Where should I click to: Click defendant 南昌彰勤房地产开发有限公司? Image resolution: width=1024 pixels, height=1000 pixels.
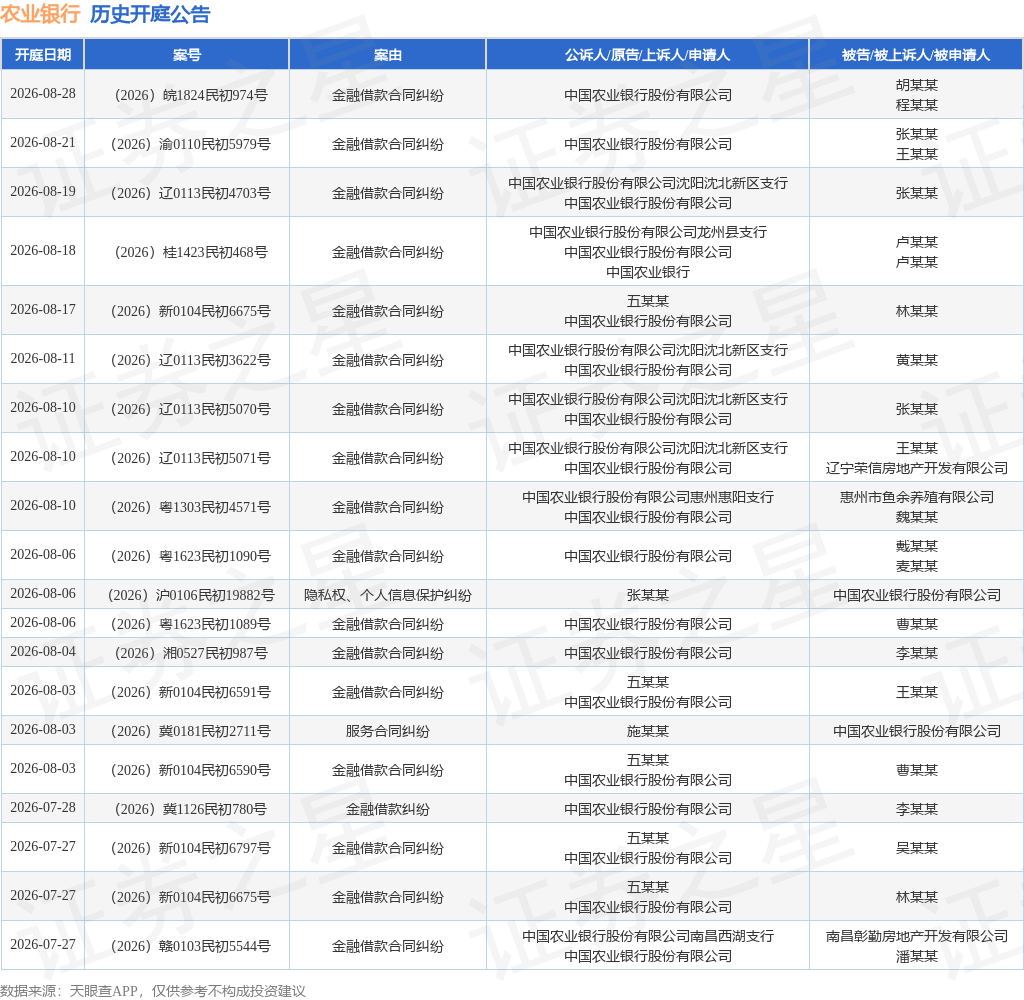(916, 936)
